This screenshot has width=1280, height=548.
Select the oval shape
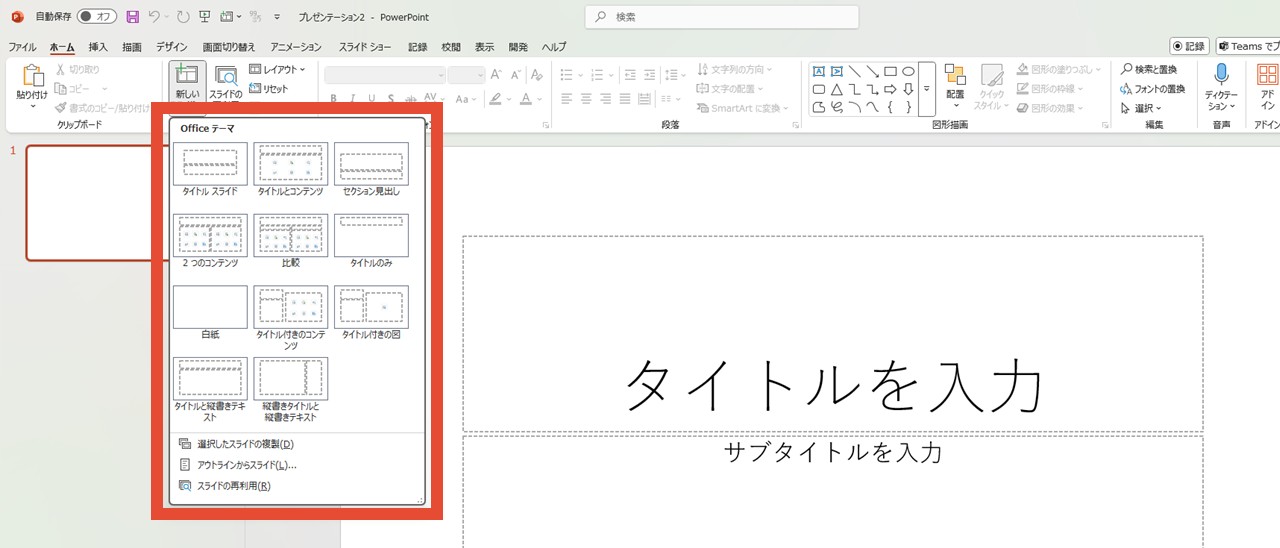coord(909,71)
